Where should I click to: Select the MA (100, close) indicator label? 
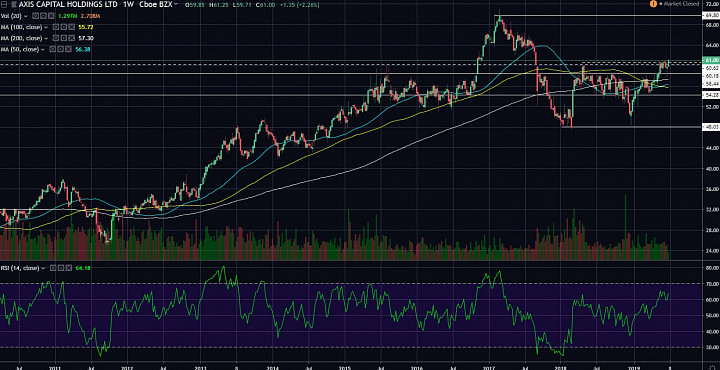pyautogui.click(x=21, y=27)
